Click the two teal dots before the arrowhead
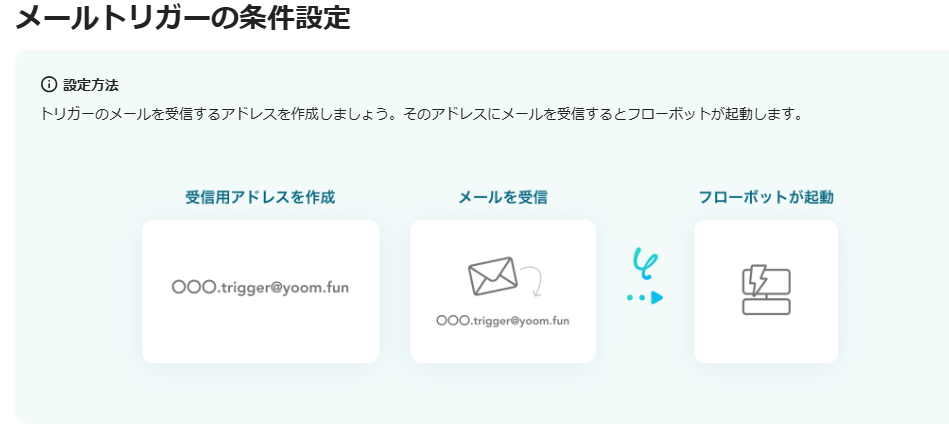Image resolution: width=949 pixels, height=442 pixels. 637,297
